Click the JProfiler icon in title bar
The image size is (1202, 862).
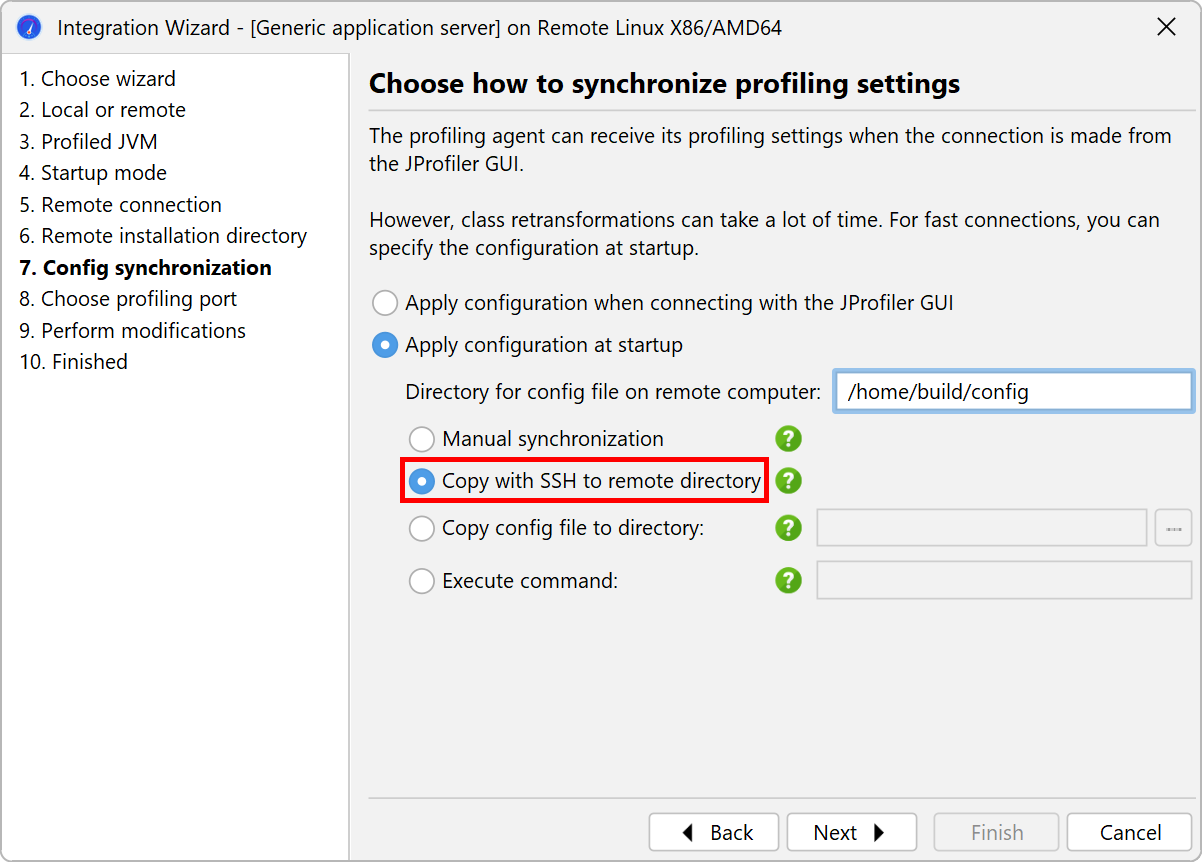[30, 27]
